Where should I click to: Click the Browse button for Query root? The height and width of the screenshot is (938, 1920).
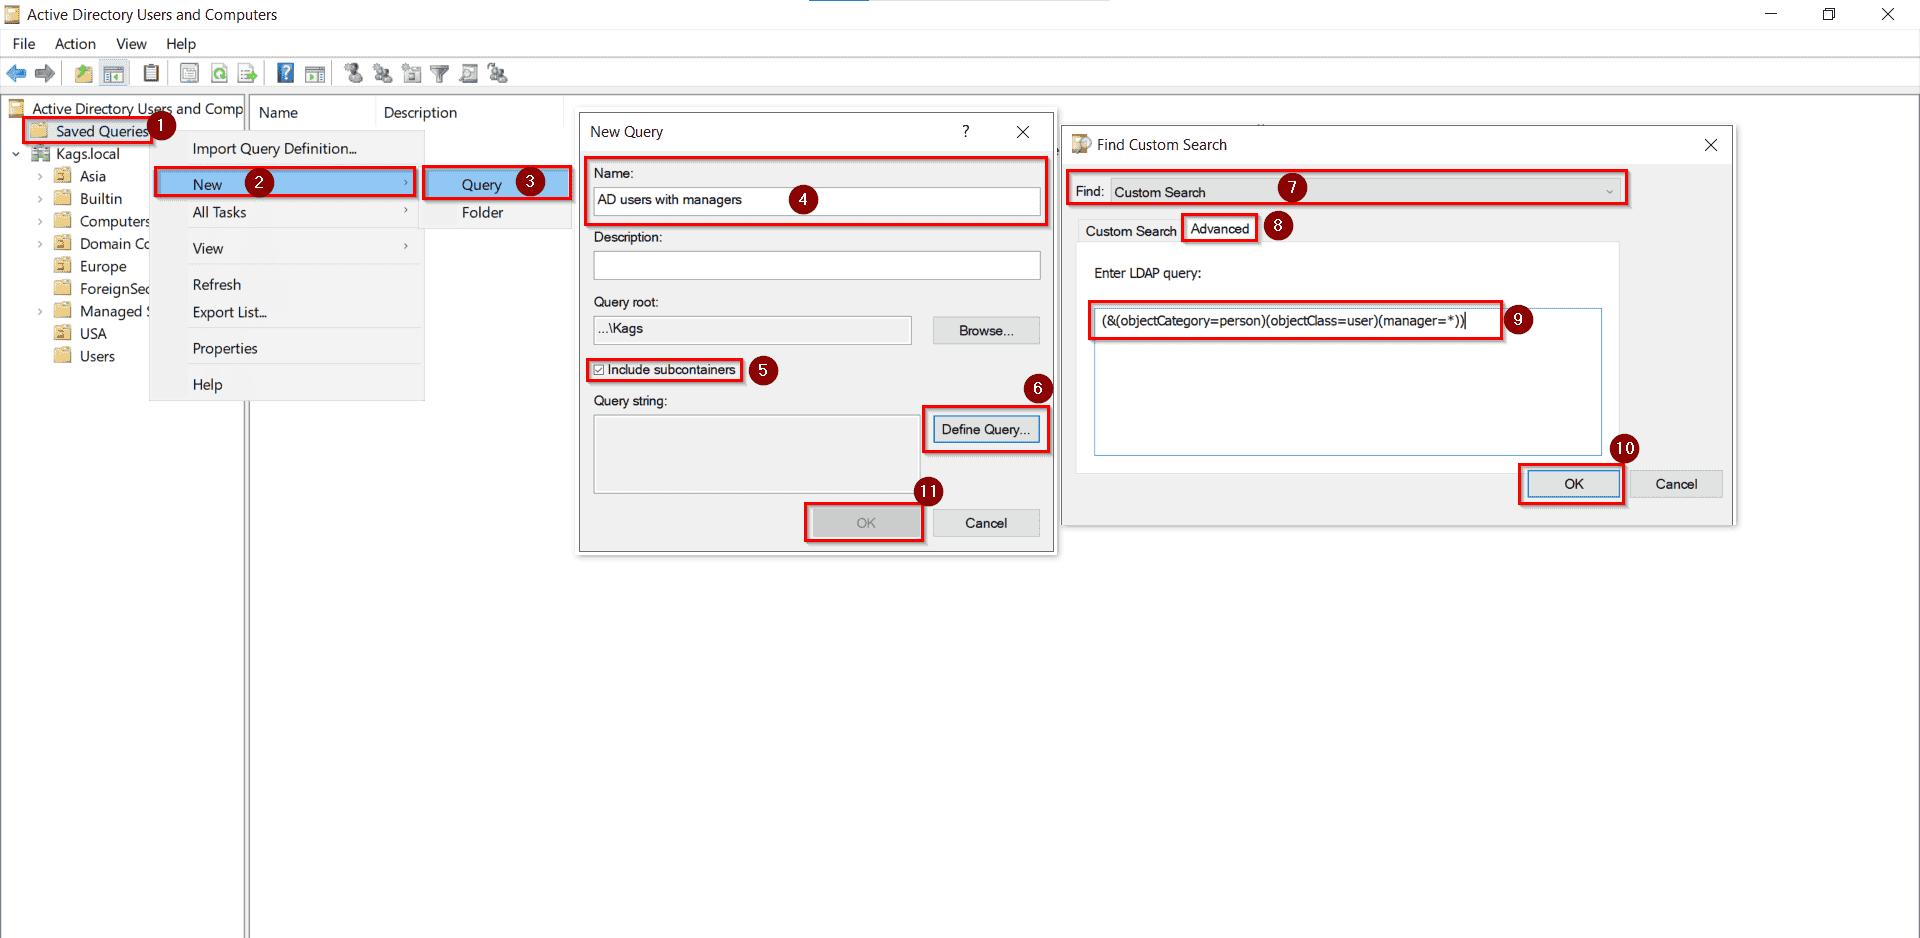tap(986, 330)
